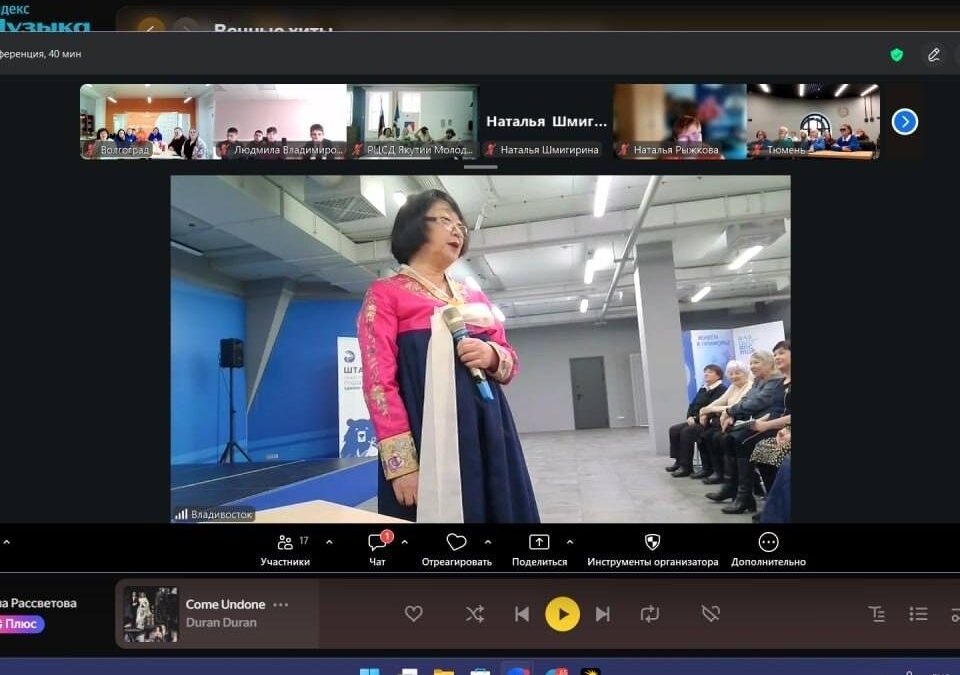The image size is (960, 675).
Task: Toggle shuffle in the music player
Action: pyautogui.click(x=475, y=614)
